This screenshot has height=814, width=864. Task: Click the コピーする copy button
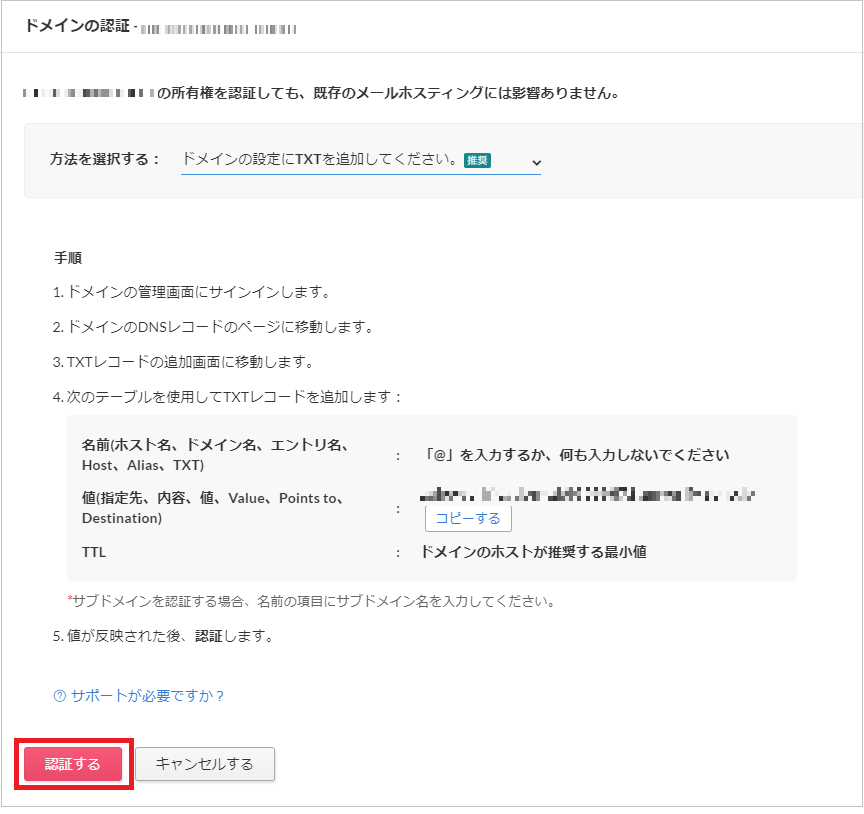[x=468, y=518]
